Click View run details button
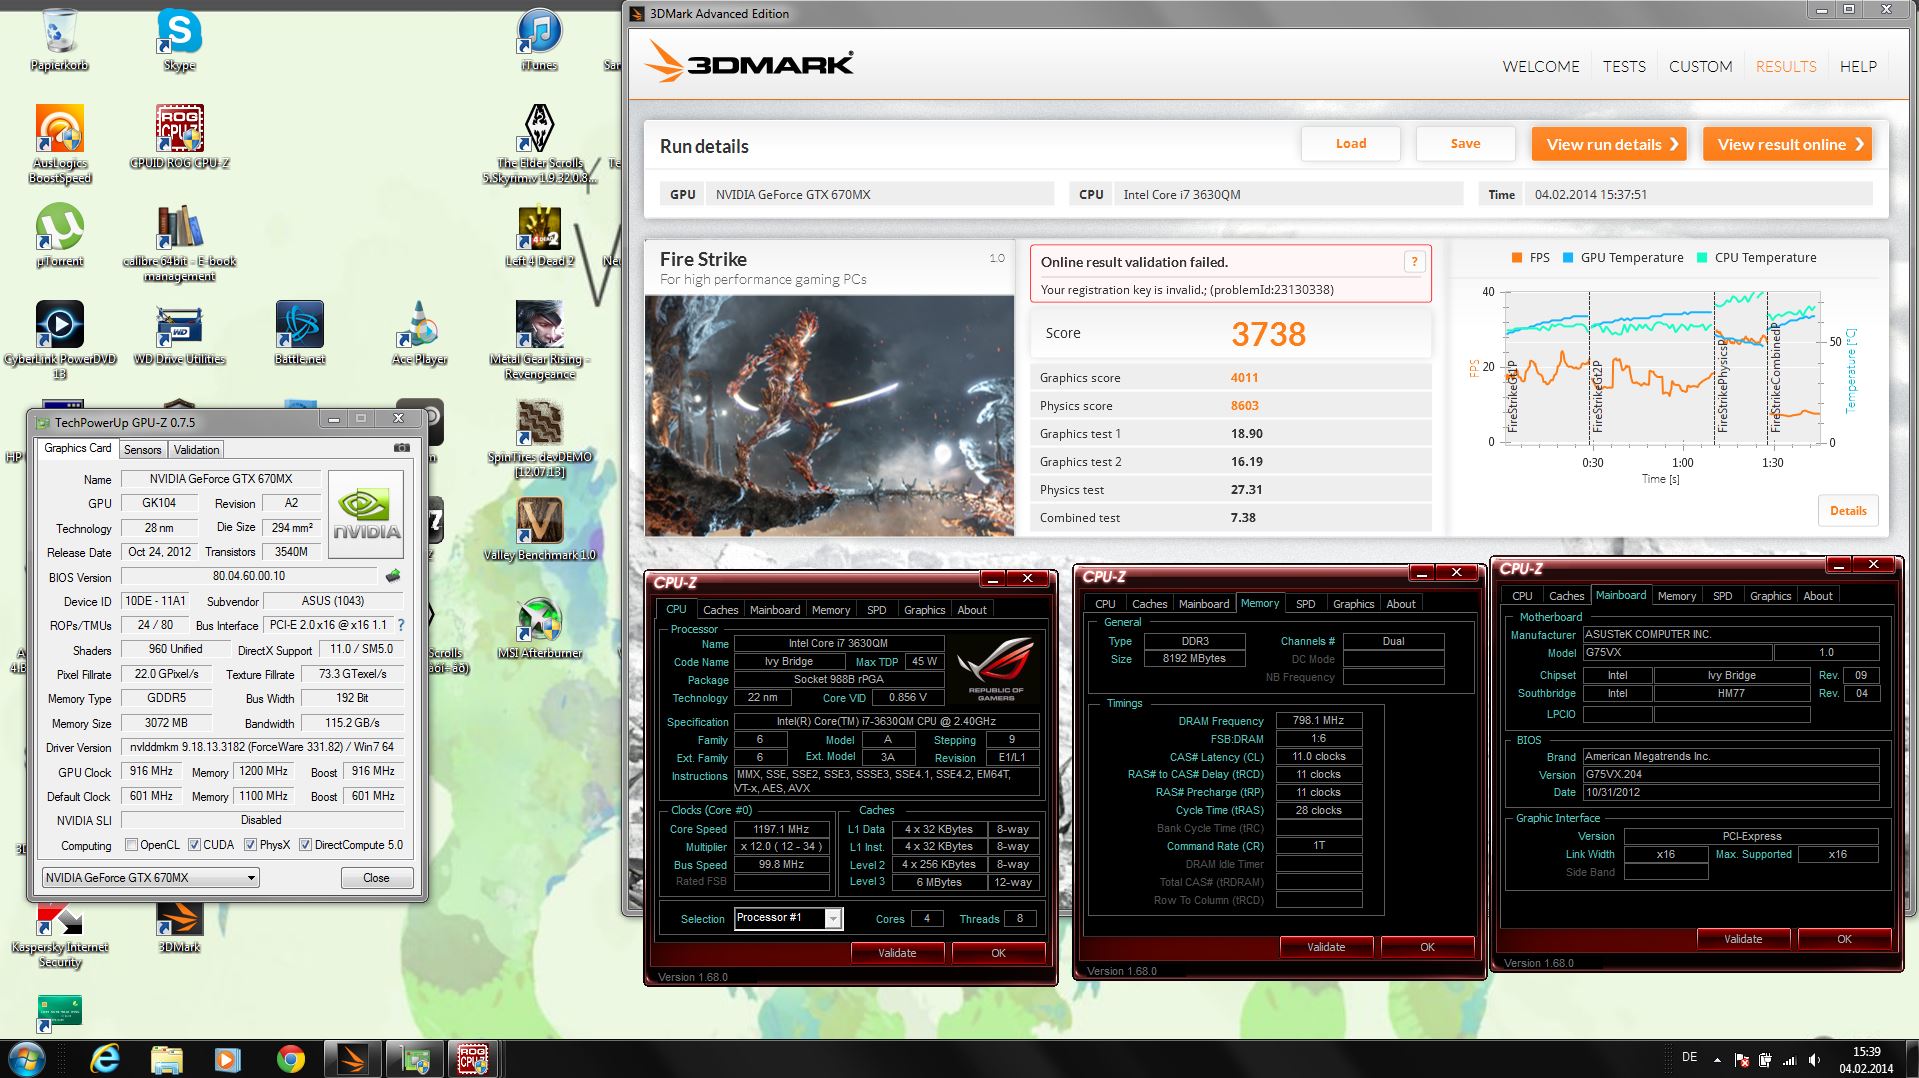Viewport: 1919px width, 1078px height. click(1609, 144)
